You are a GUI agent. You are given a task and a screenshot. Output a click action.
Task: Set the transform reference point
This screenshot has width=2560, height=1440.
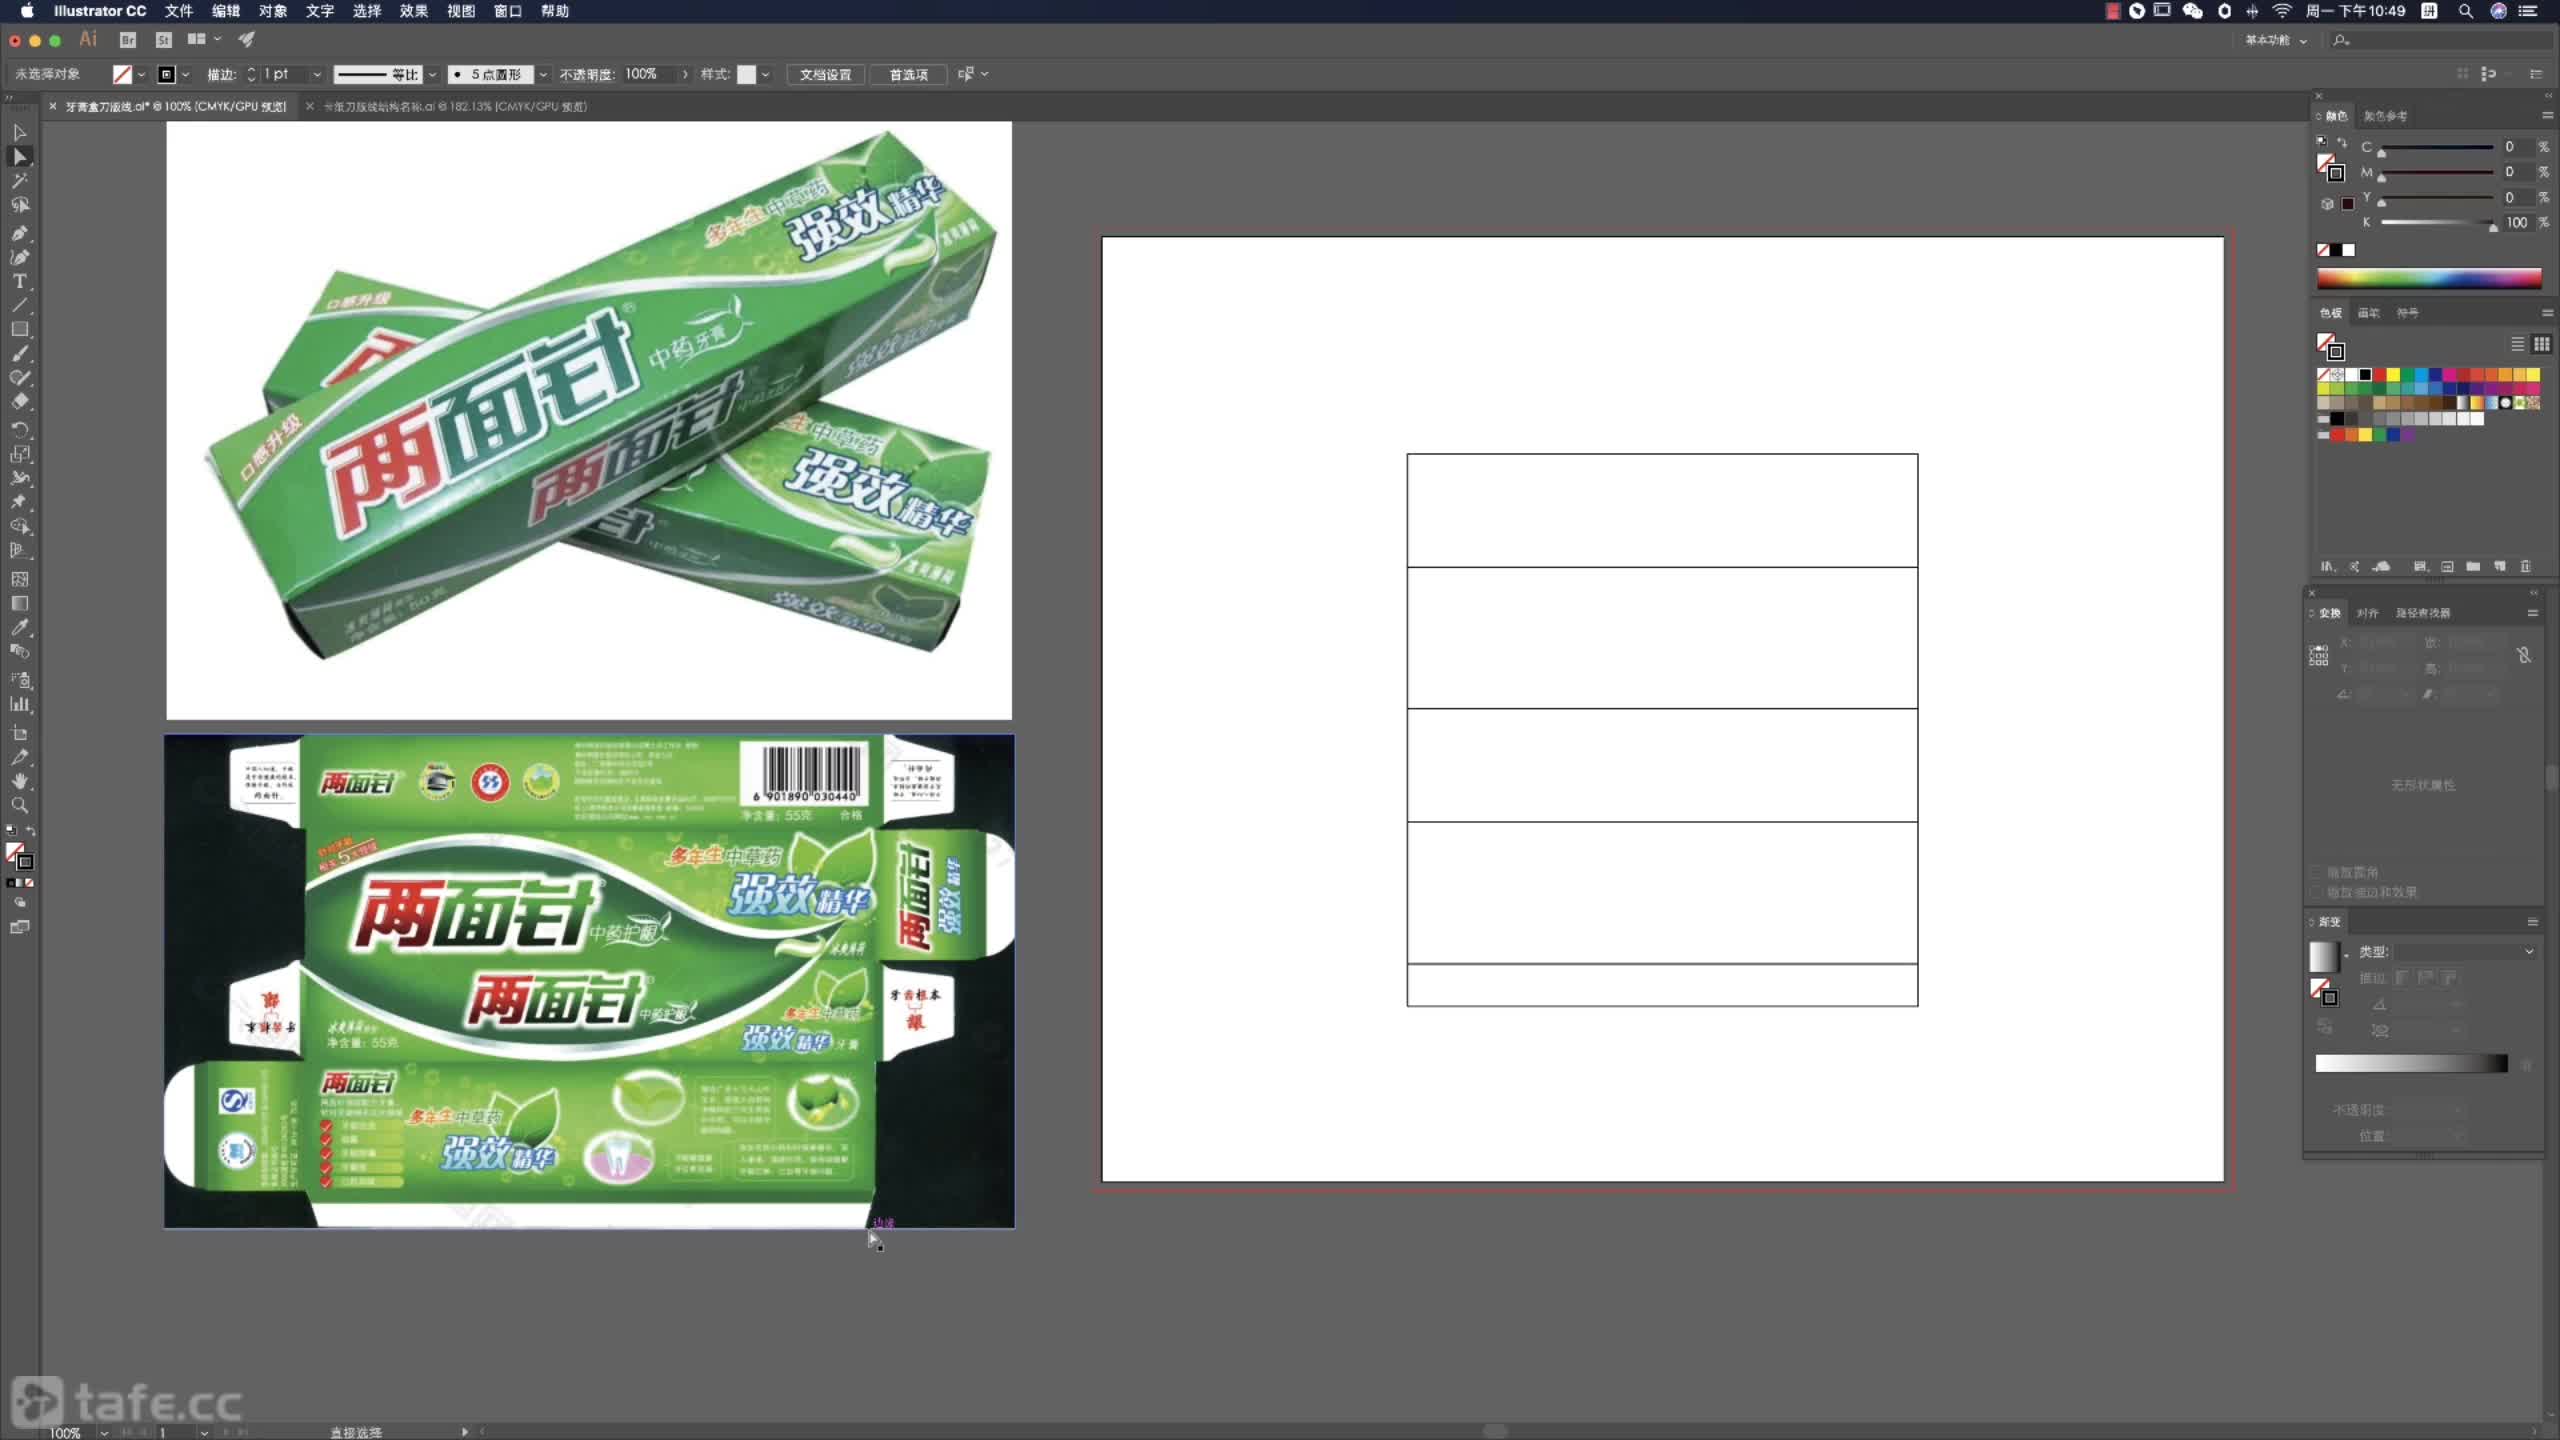tap(2318, 656)
